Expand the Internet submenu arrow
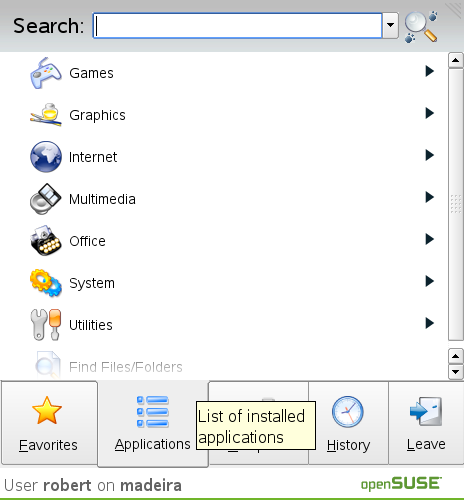The width and height of the screenshot is (464, 500). point(429,155)
